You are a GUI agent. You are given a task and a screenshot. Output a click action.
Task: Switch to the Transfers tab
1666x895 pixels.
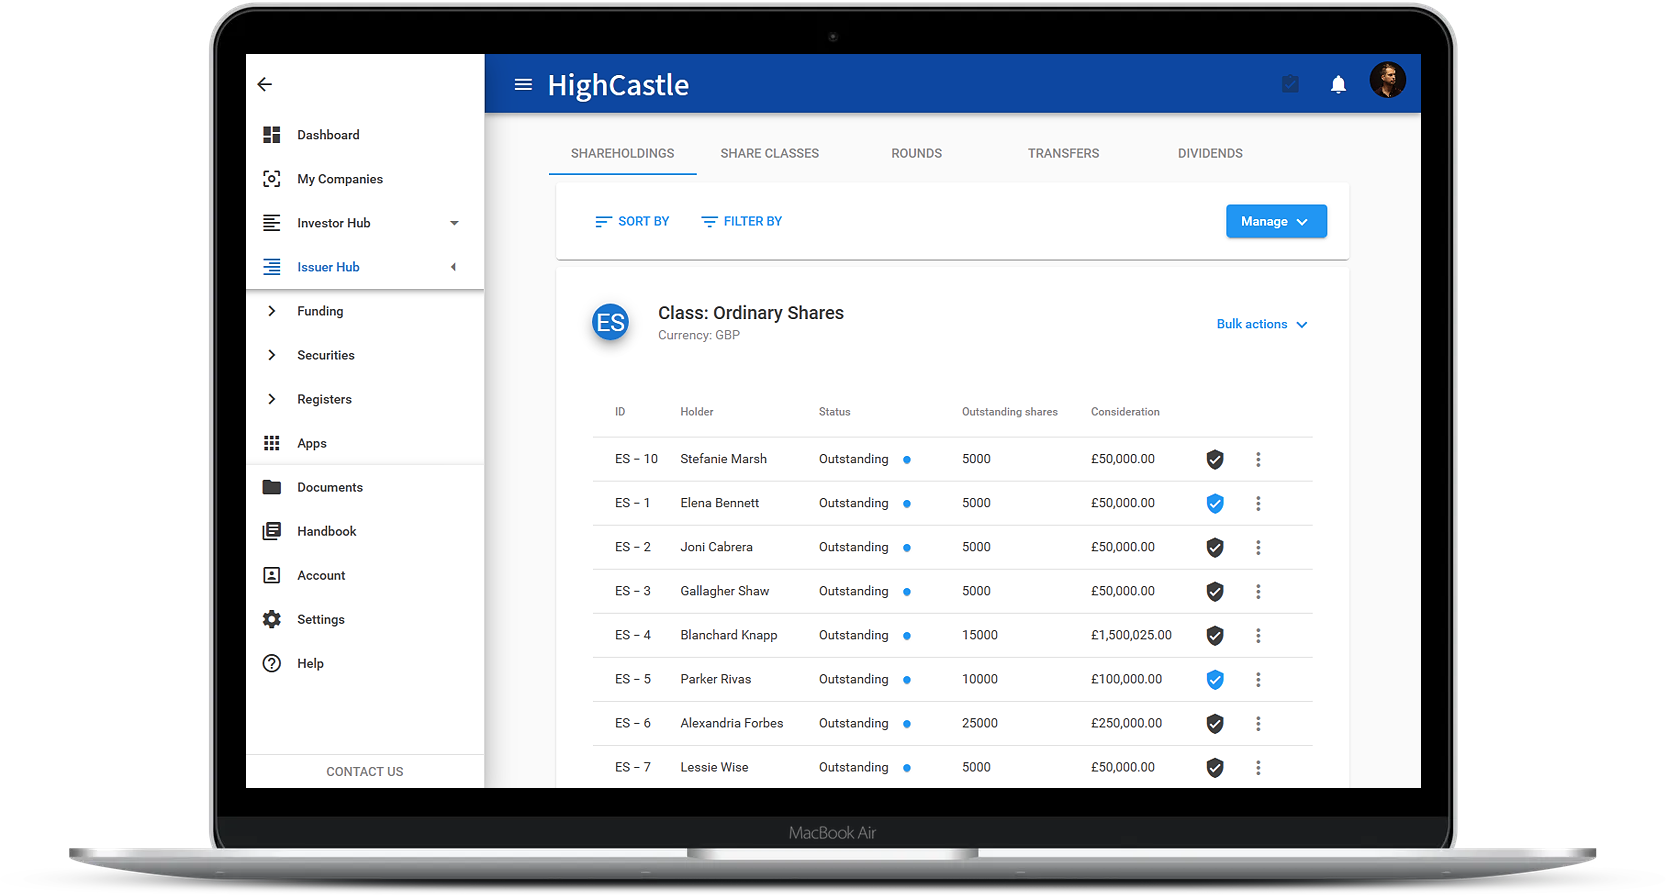coord(1063,153)
